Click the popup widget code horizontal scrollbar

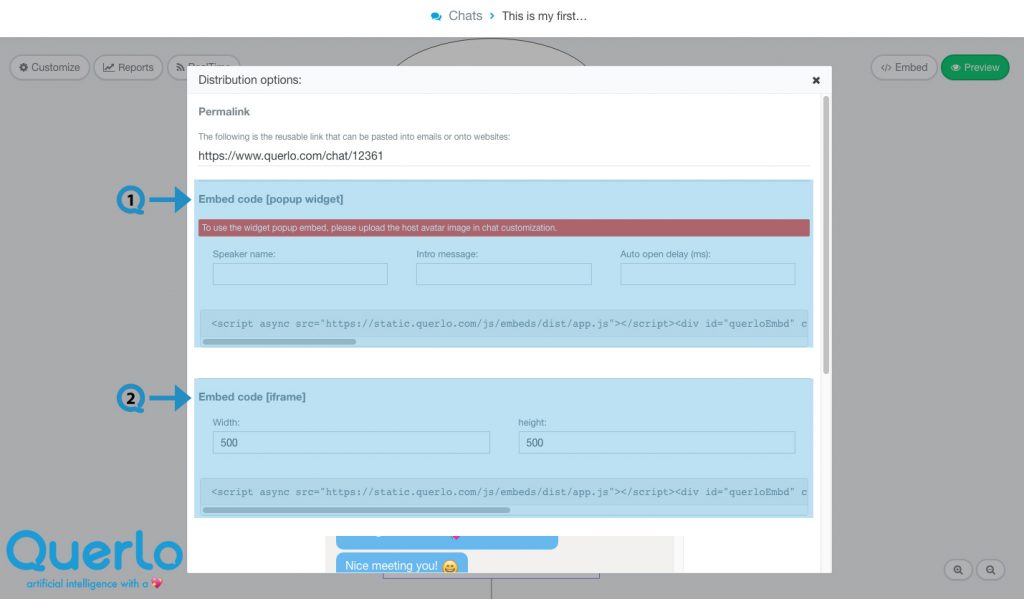280,342
